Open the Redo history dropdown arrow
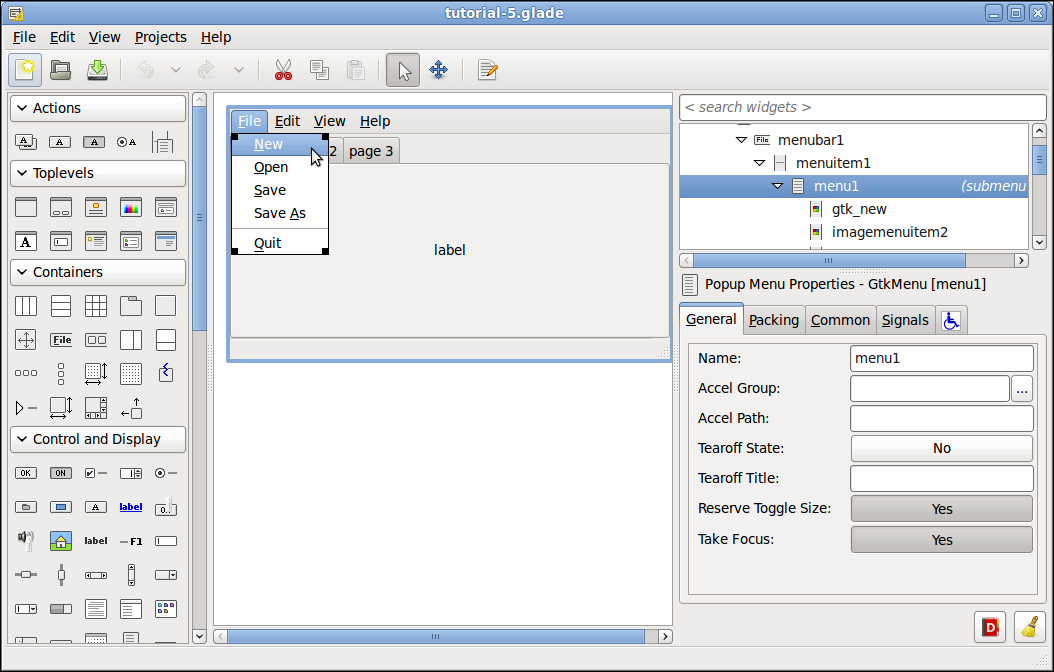 (239, 70)
